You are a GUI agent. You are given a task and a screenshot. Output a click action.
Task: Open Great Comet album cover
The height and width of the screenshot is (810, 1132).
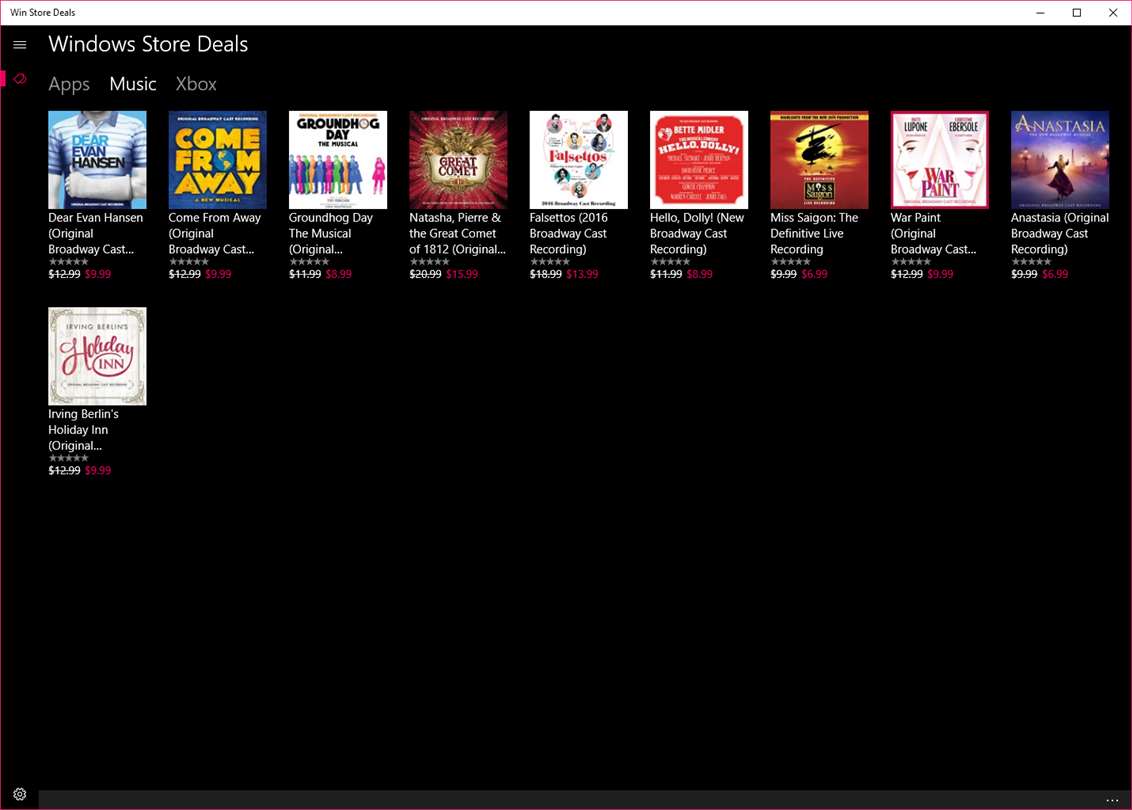(x=458, y=160)
